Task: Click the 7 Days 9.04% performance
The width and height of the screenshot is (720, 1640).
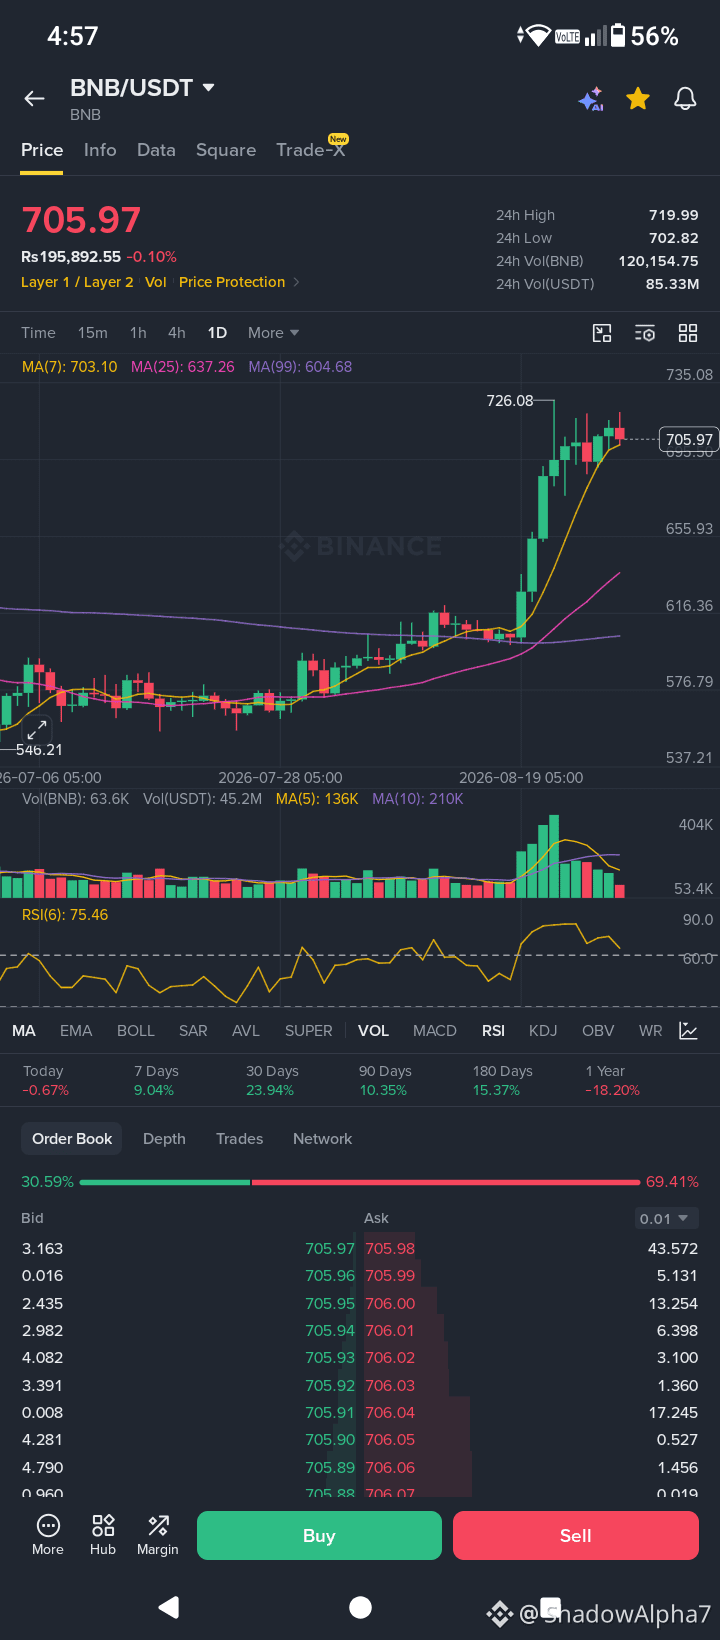Action: click(156, 1080)
